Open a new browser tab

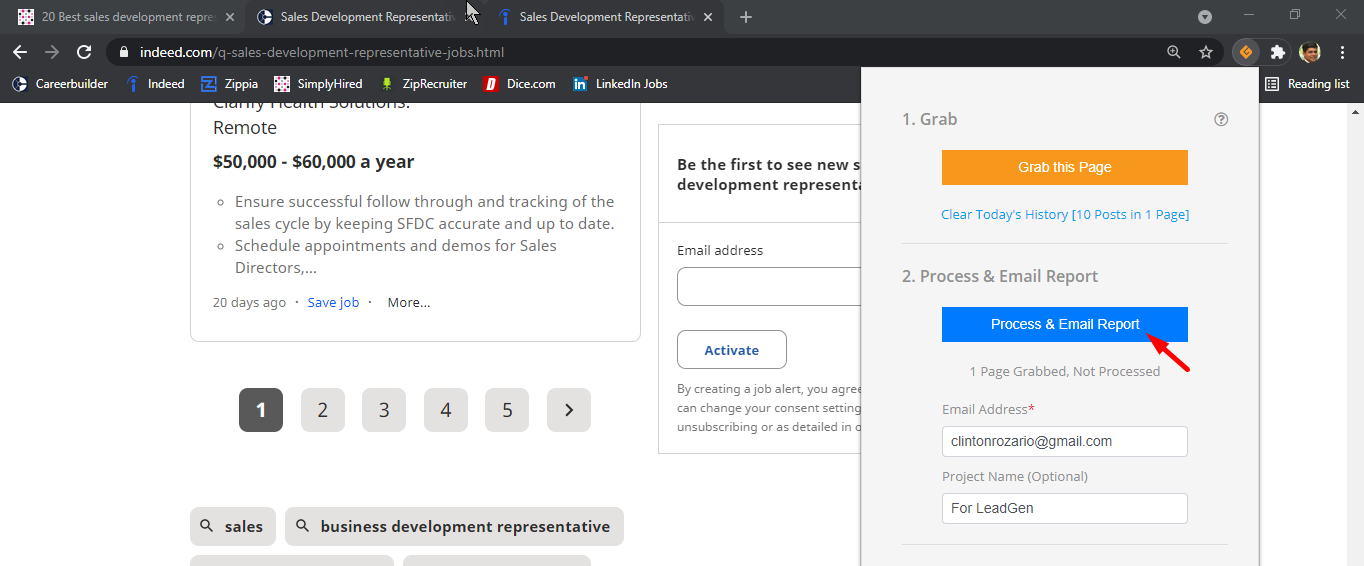[x=745, y=17]
